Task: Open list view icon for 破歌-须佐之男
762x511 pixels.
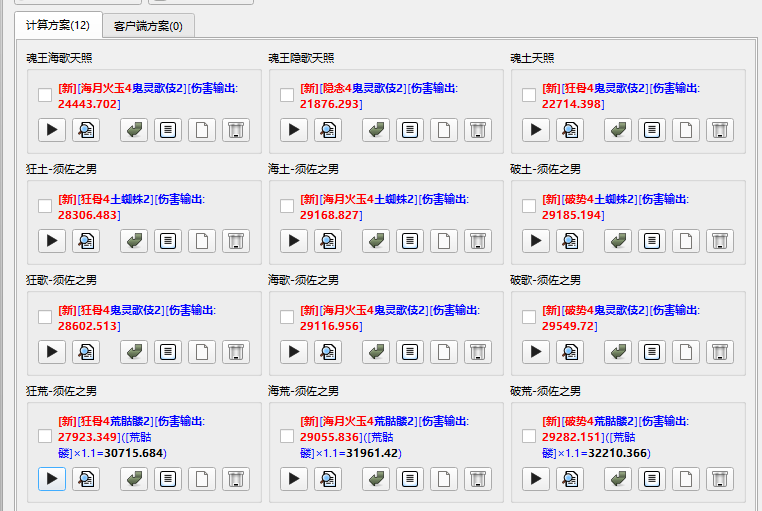Action: 652,352
